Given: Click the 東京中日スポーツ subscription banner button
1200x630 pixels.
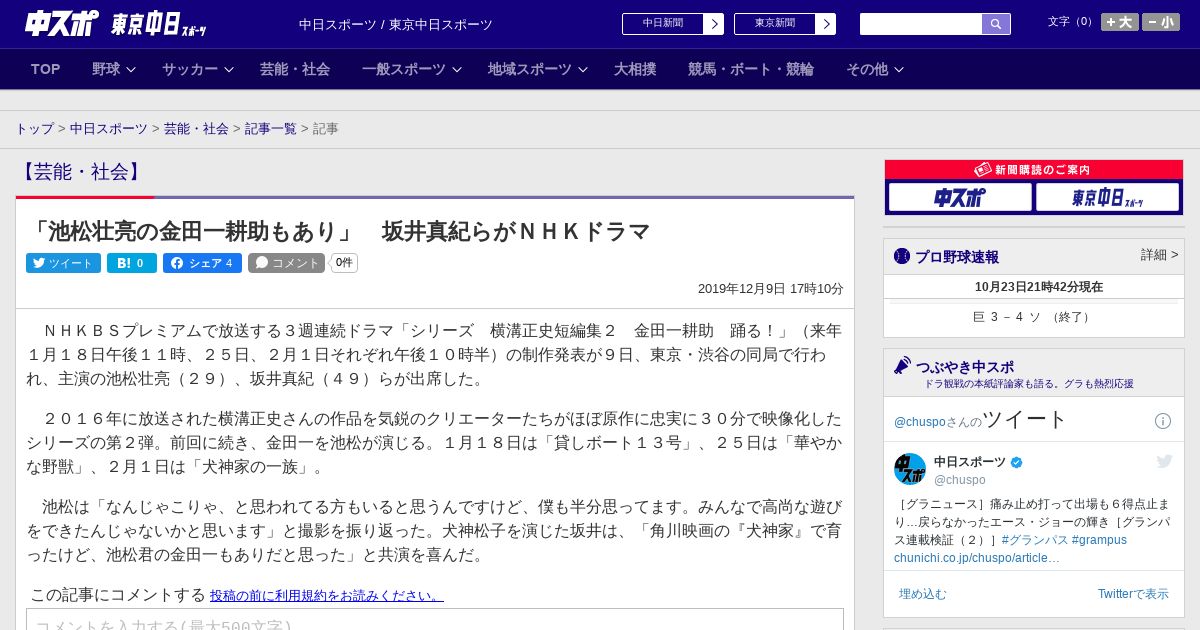Looking at the screenshot, I should (1108, 197).
